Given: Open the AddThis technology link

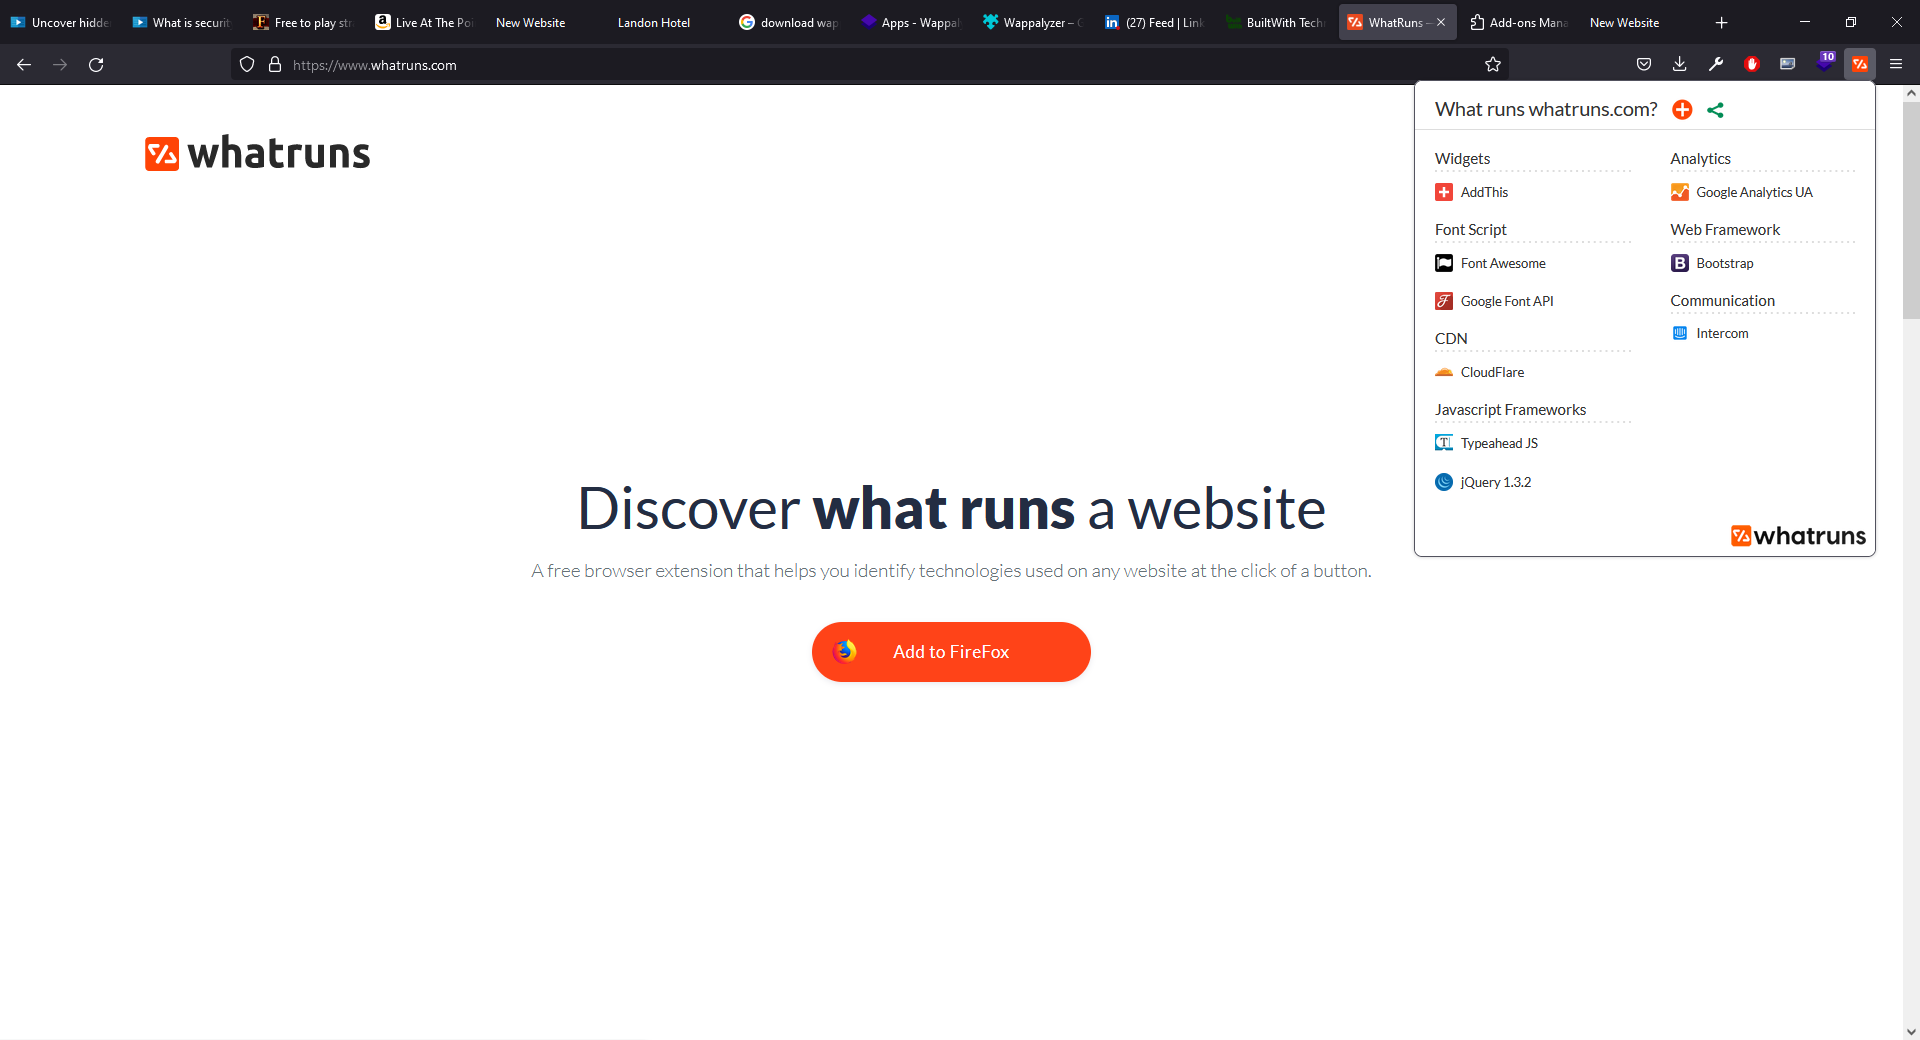Looking at the screenshot, I should (1484, 192).
